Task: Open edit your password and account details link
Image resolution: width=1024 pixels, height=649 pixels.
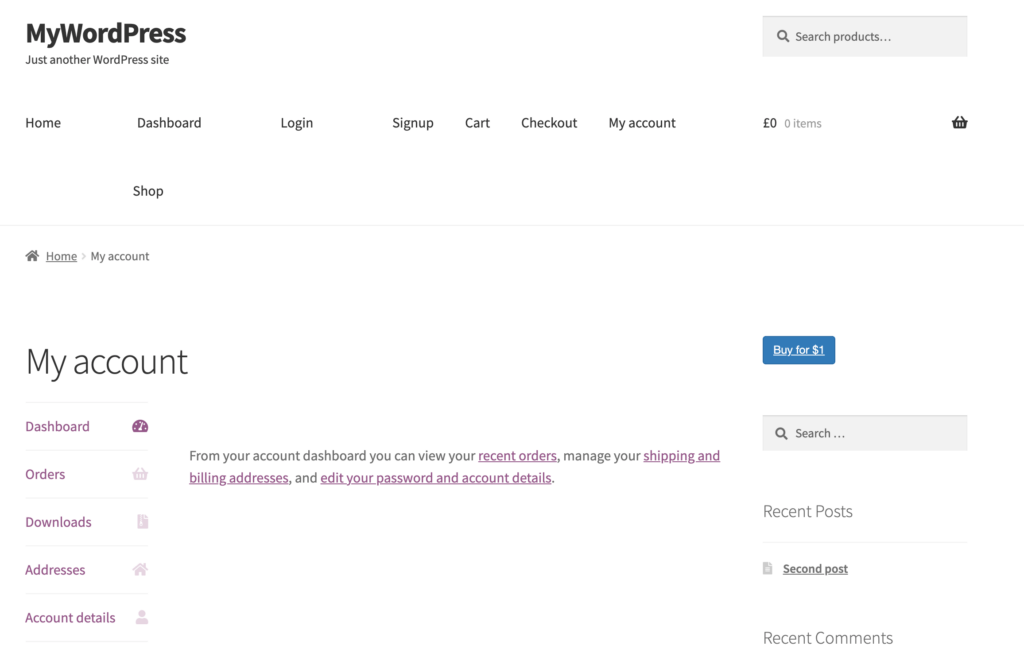Action: coord(436,478)
